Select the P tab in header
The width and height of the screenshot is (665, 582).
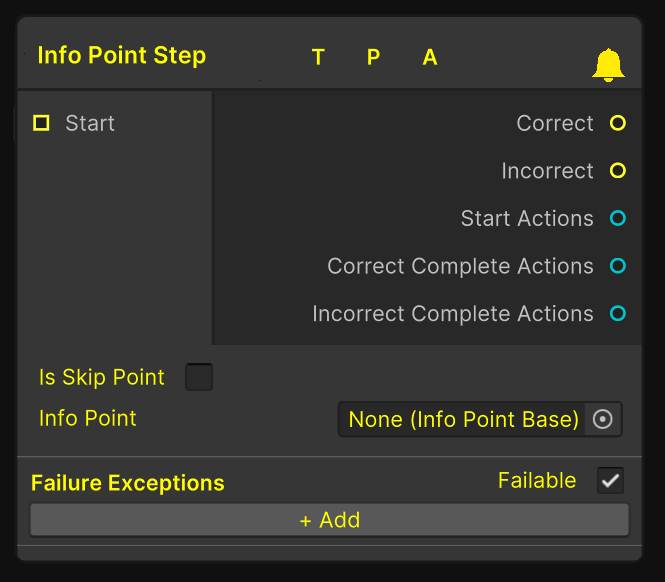click(x=373, y=57)
